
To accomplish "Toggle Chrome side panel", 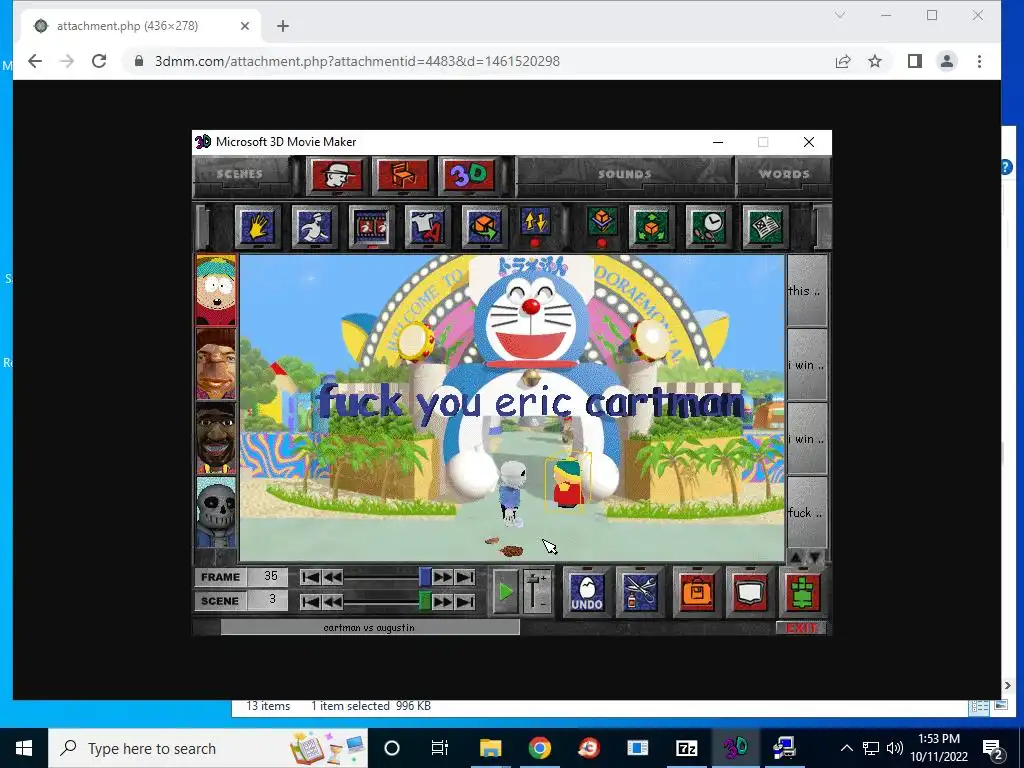I will click(x=914, y=61).
